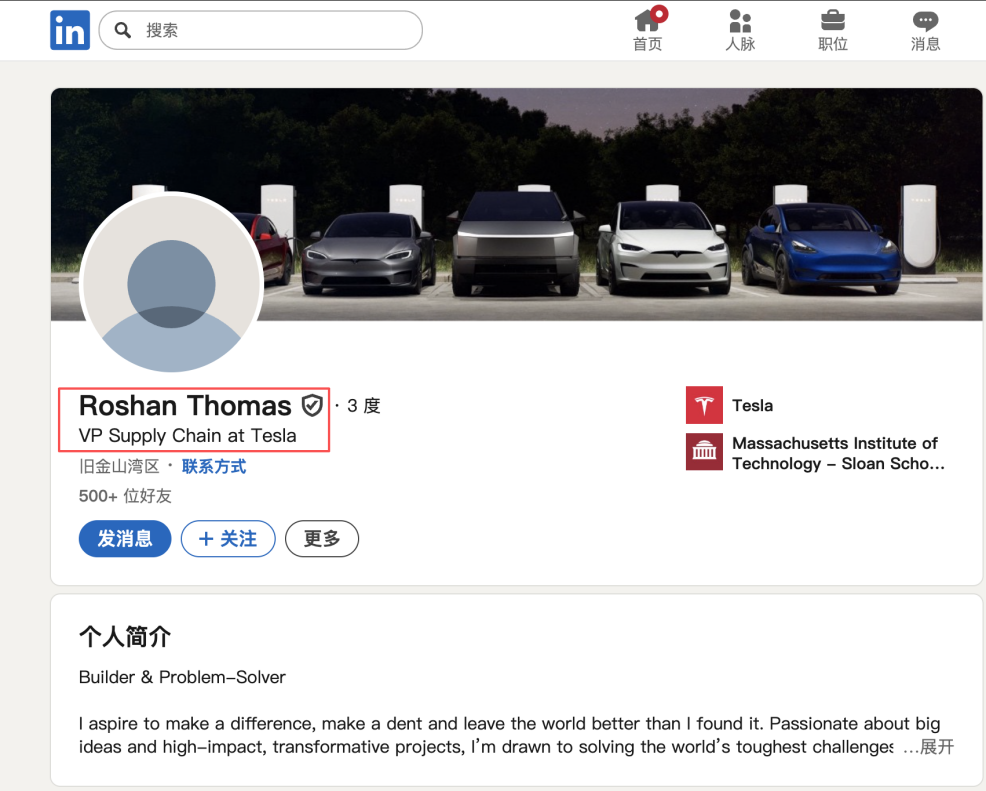This screenshot has height=791, width=986.
Task: Open the 更多 options dropdown
Action: pos(321,539)
